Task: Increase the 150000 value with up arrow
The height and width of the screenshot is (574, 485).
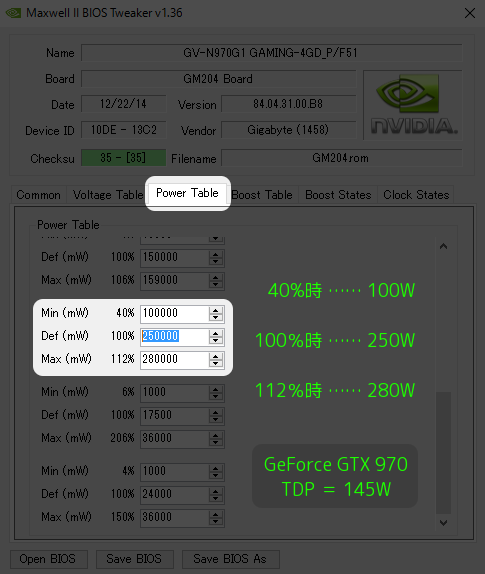Action: 216,254
